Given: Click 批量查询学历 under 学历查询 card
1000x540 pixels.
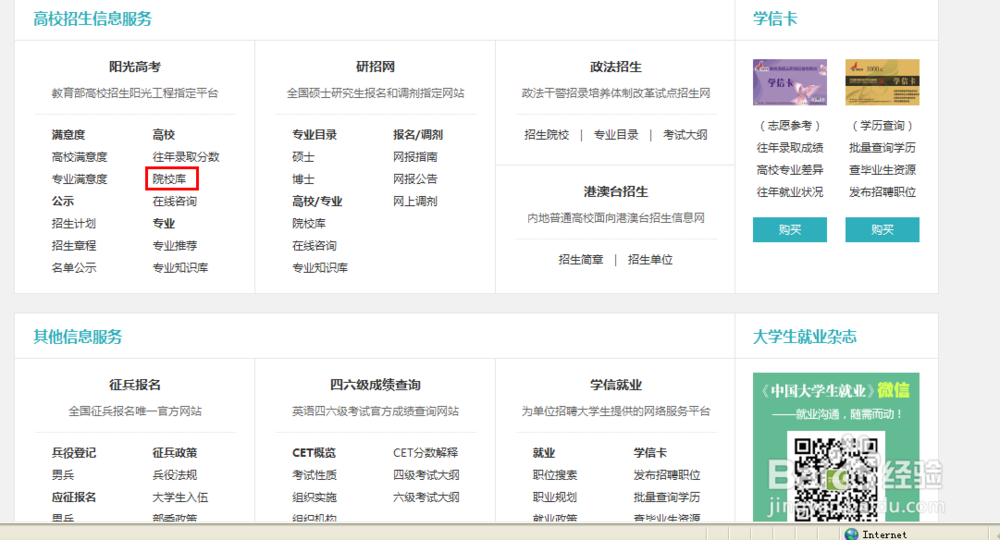Looking at the screenshot, I should 882,148.
